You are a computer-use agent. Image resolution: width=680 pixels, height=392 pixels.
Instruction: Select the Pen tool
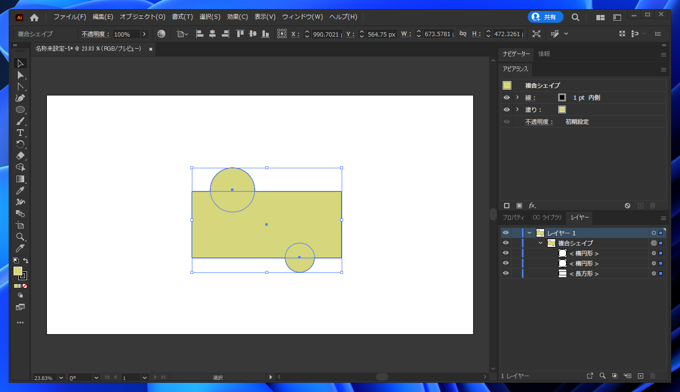[x=20, y=98]
